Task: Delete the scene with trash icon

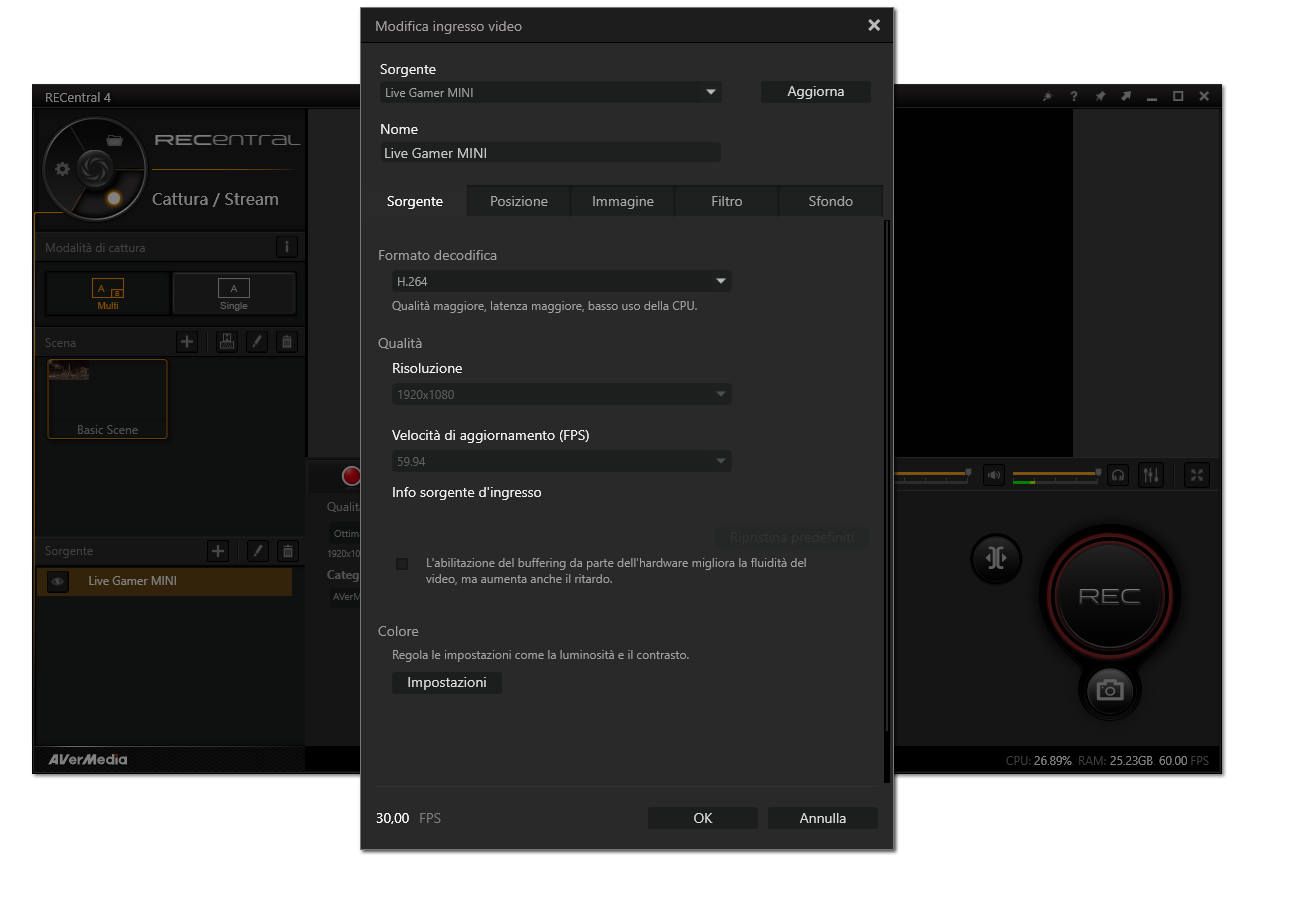Action: tap(287, 342)
